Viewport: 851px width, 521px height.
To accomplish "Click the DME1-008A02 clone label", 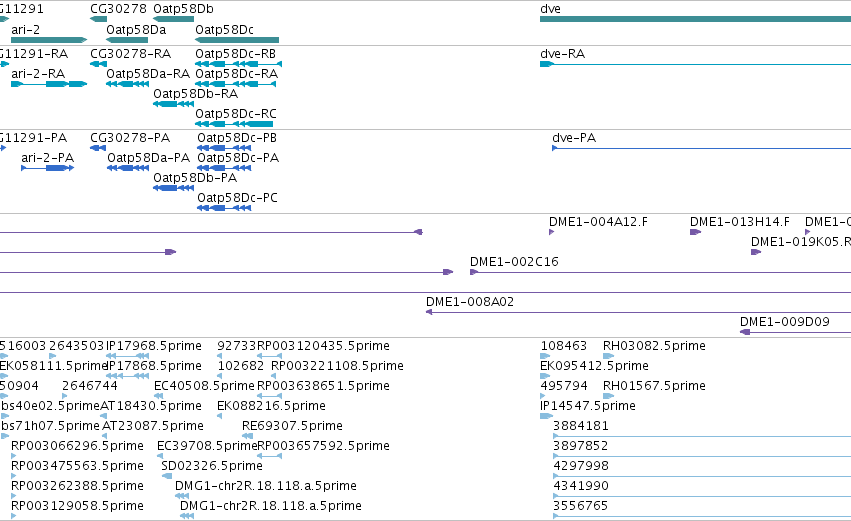I will tap(469, 302).
